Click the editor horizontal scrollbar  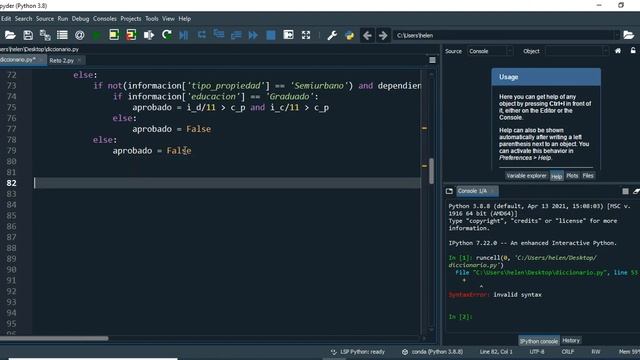pos(54,338)
